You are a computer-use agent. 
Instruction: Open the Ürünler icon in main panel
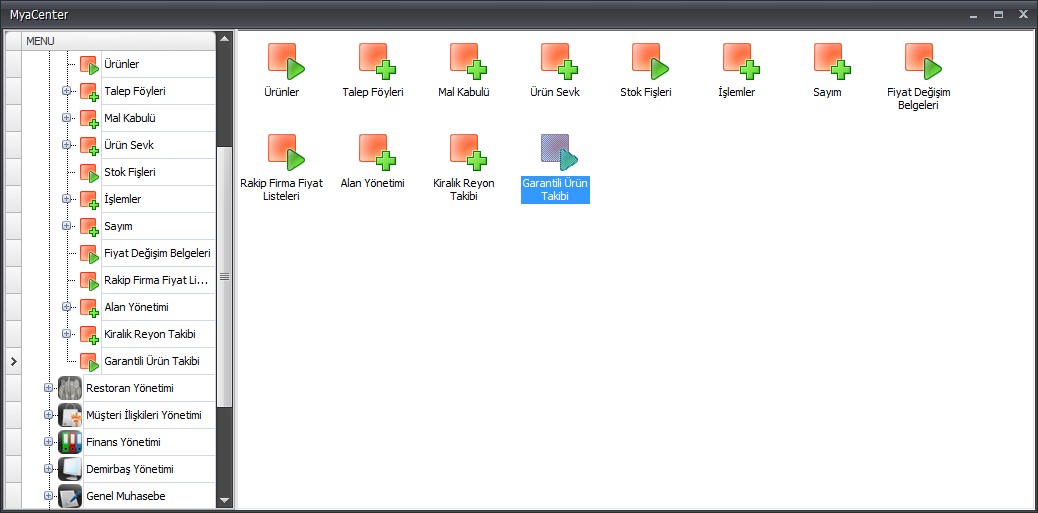(x=286, y=61)
